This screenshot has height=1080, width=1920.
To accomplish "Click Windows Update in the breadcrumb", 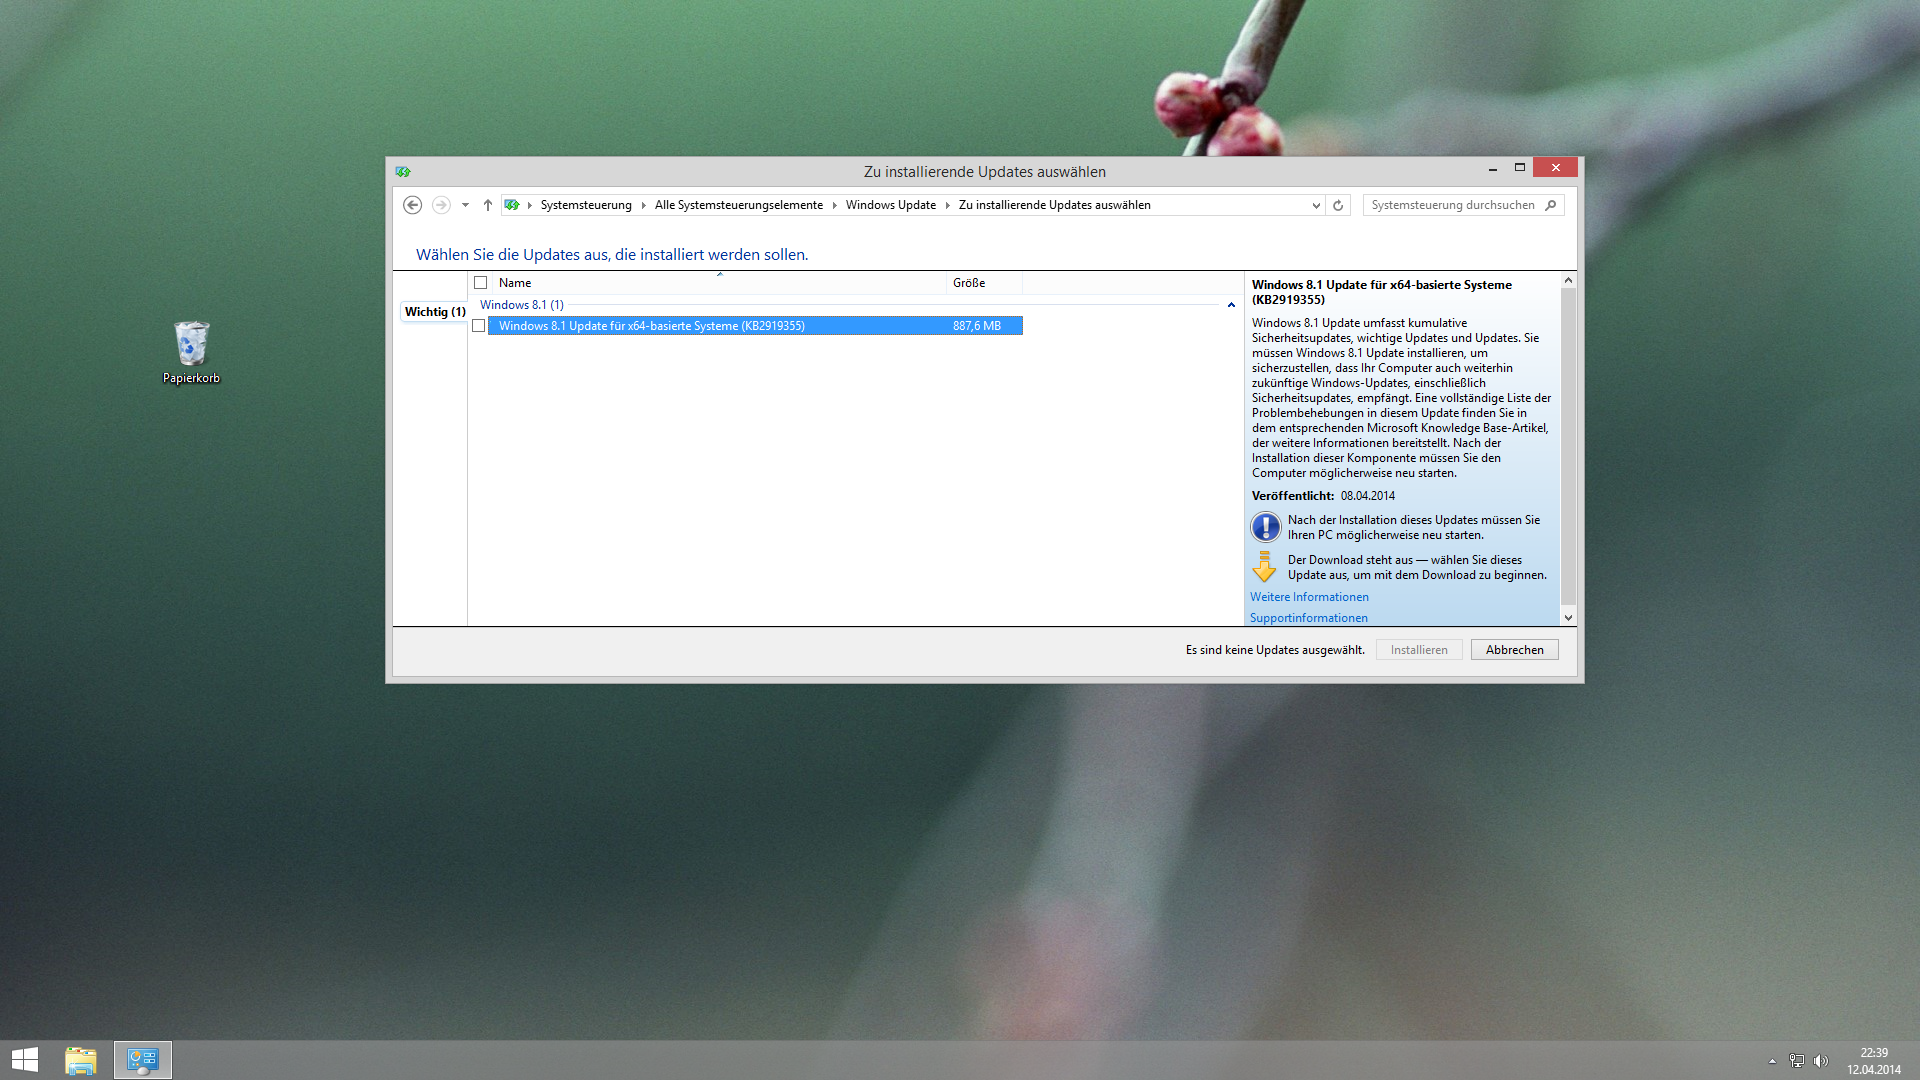I will click(x=891, y=205).
